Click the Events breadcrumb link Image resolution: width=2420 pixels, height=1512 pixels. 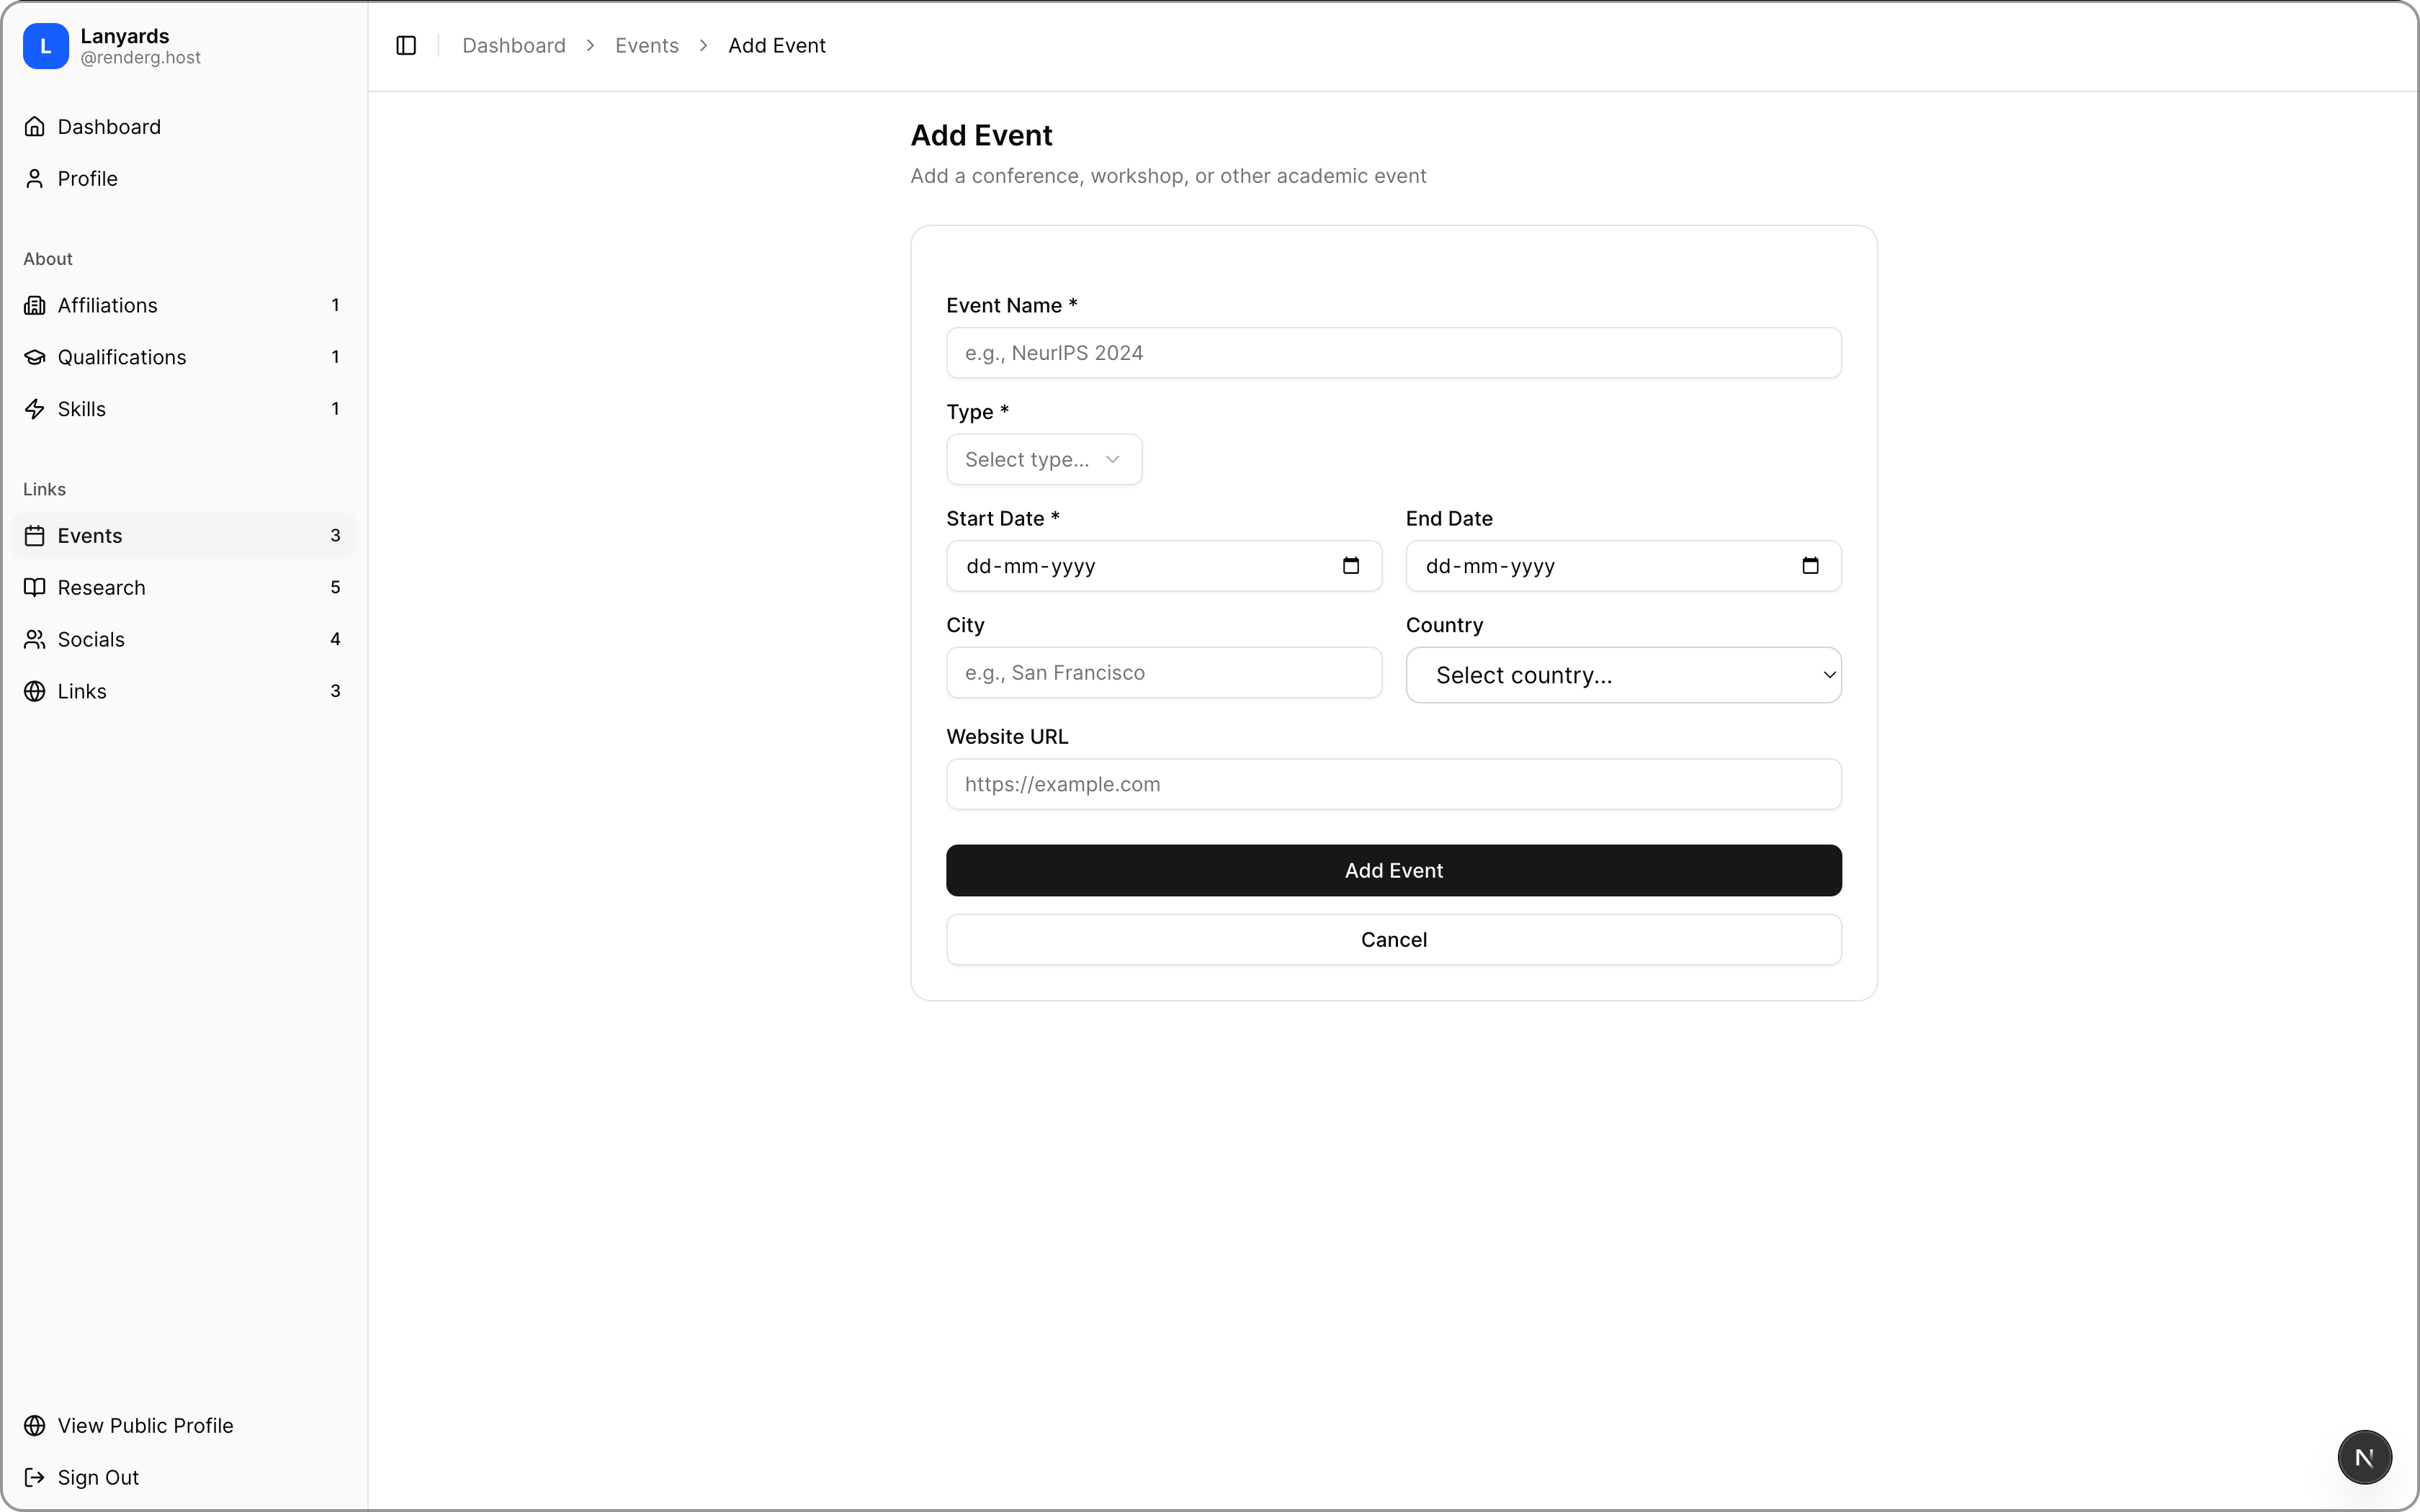tap(646, 46)
